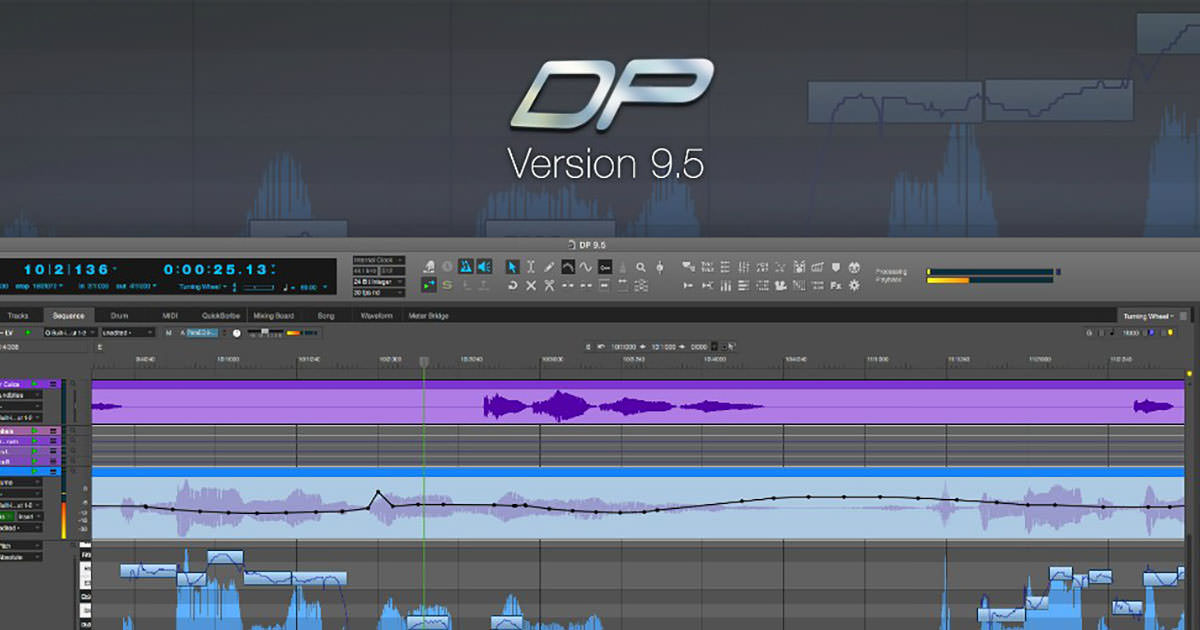Open the Mixing Board faders shortcut icon
The height and width of the screenshot is (630, 1200).
click(x=725, y=286)
